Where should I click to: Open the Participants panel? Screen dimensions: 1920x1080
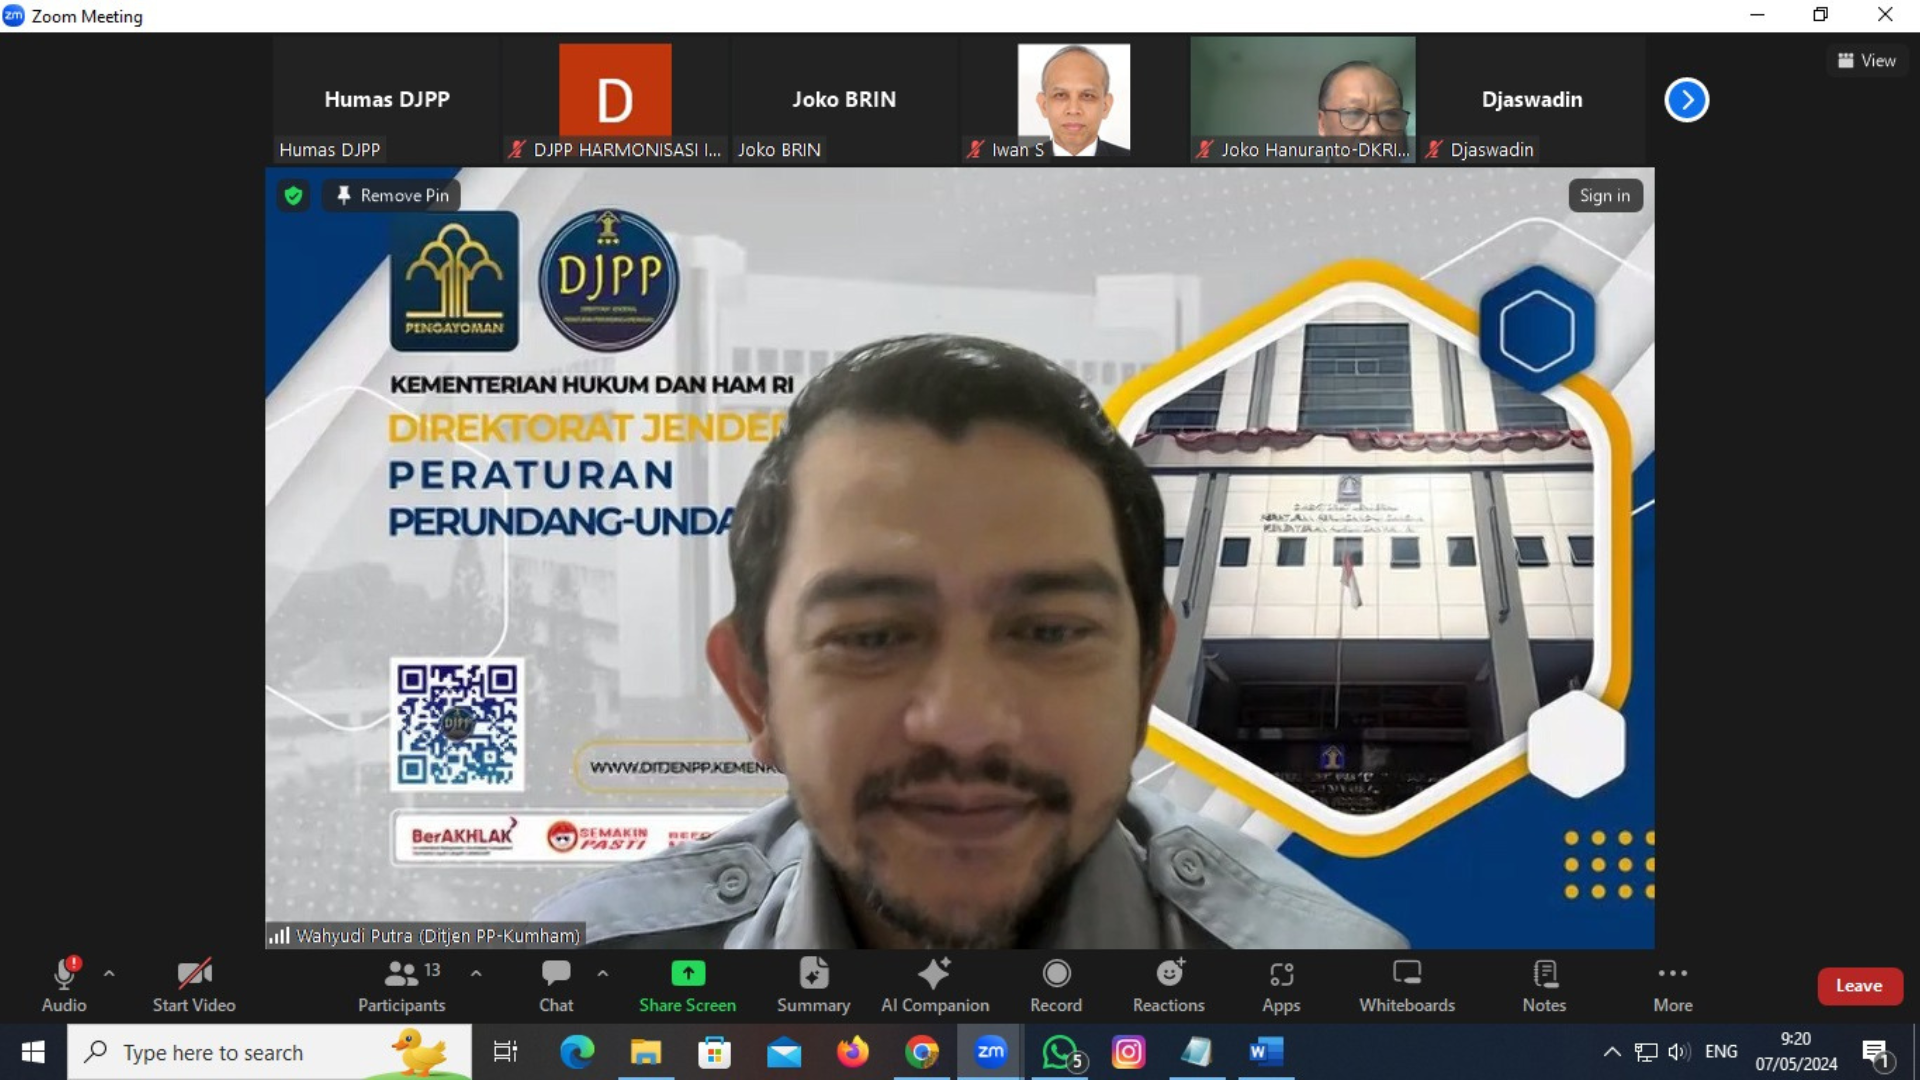(402, 985)
